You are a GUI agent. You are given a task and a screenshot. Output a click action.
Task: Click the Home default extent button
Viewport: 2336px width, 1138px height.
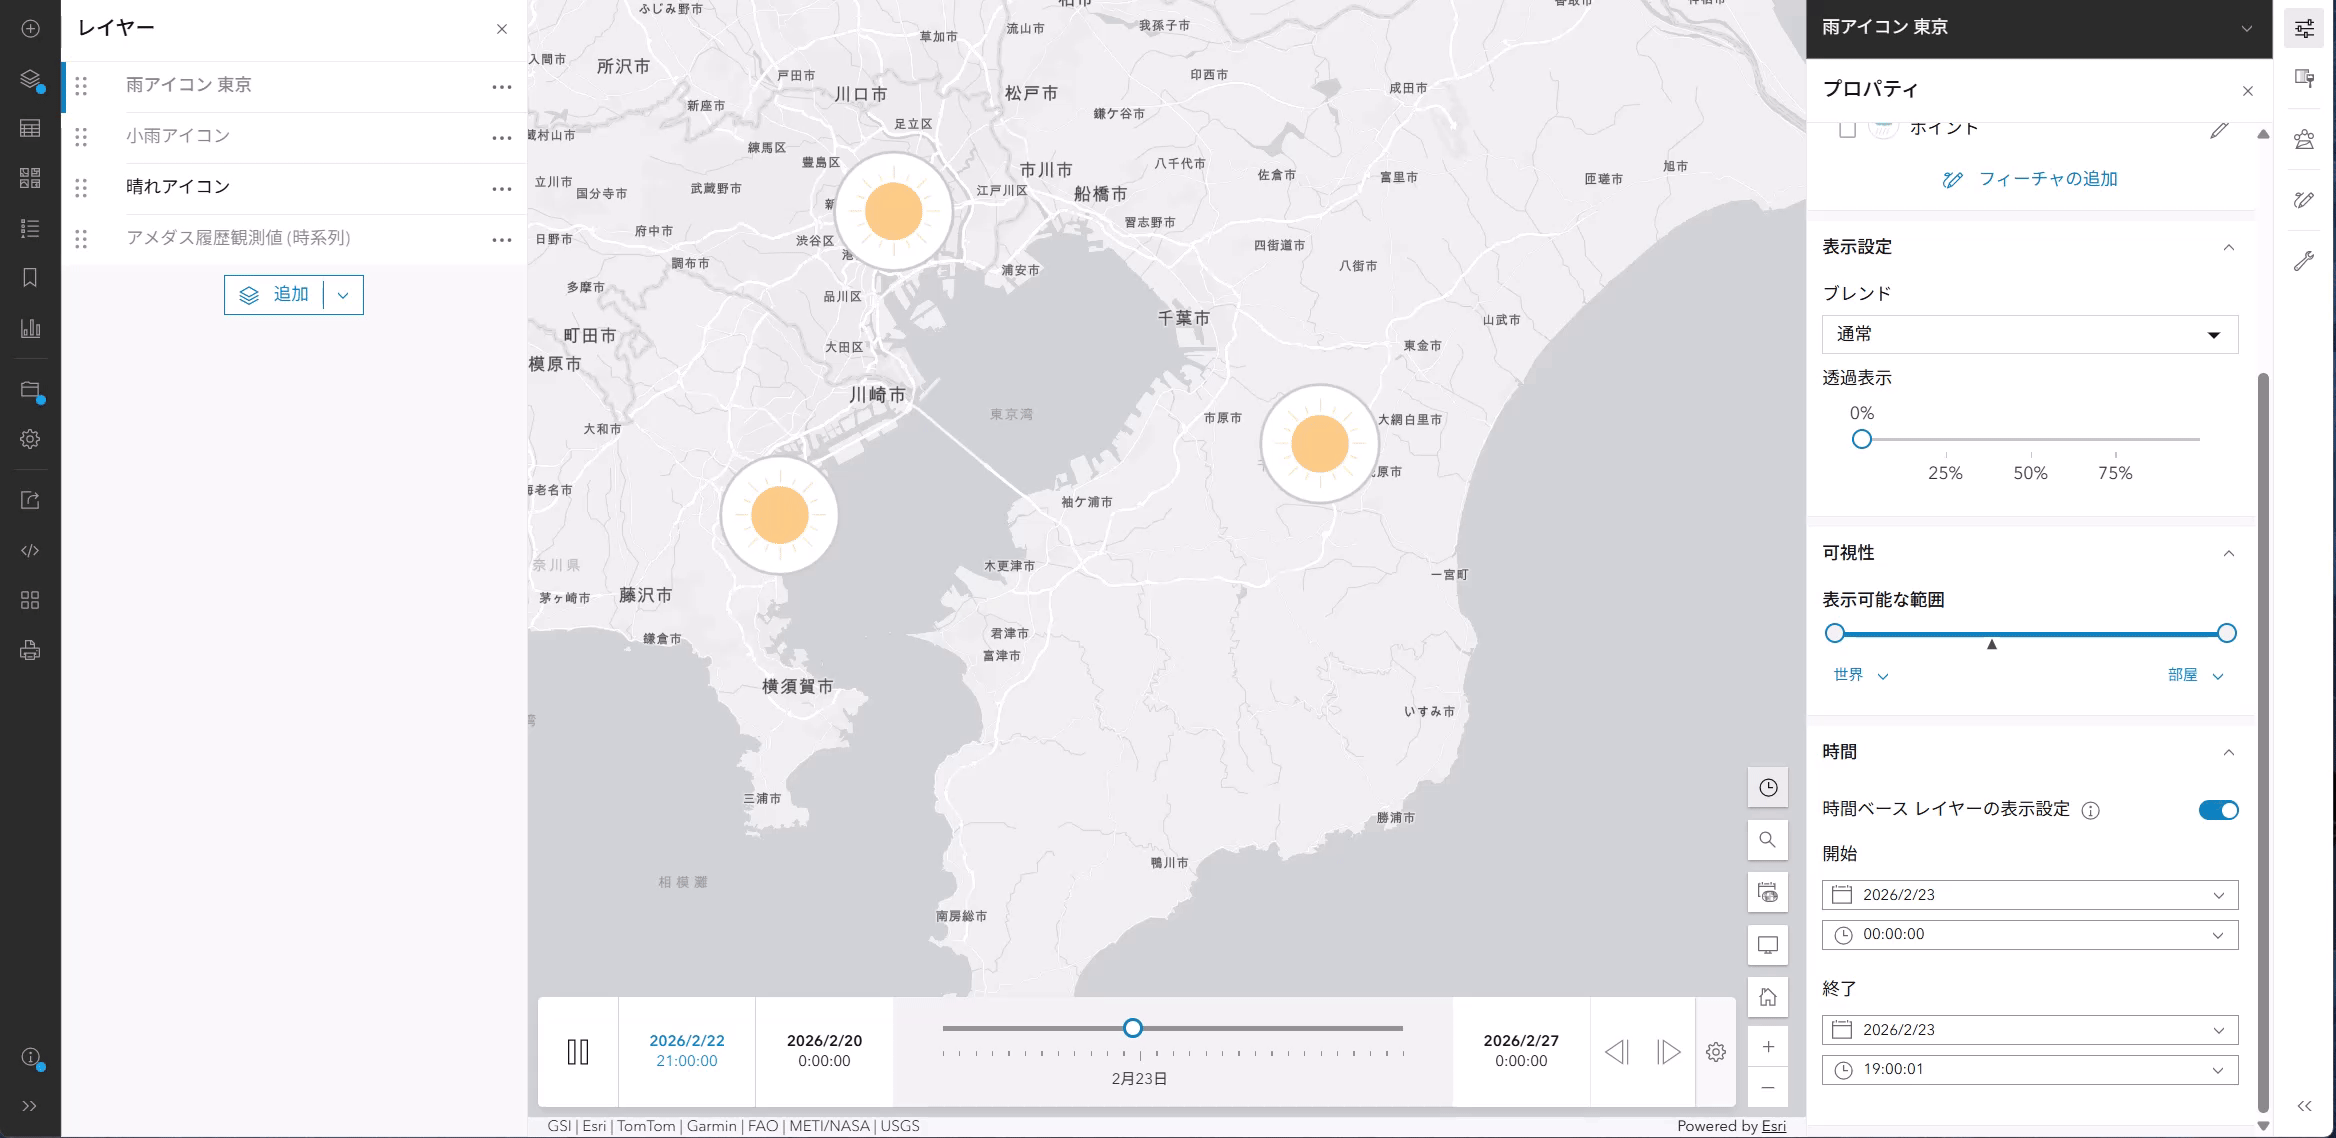pyautogui.click(x=1767, y=997)
